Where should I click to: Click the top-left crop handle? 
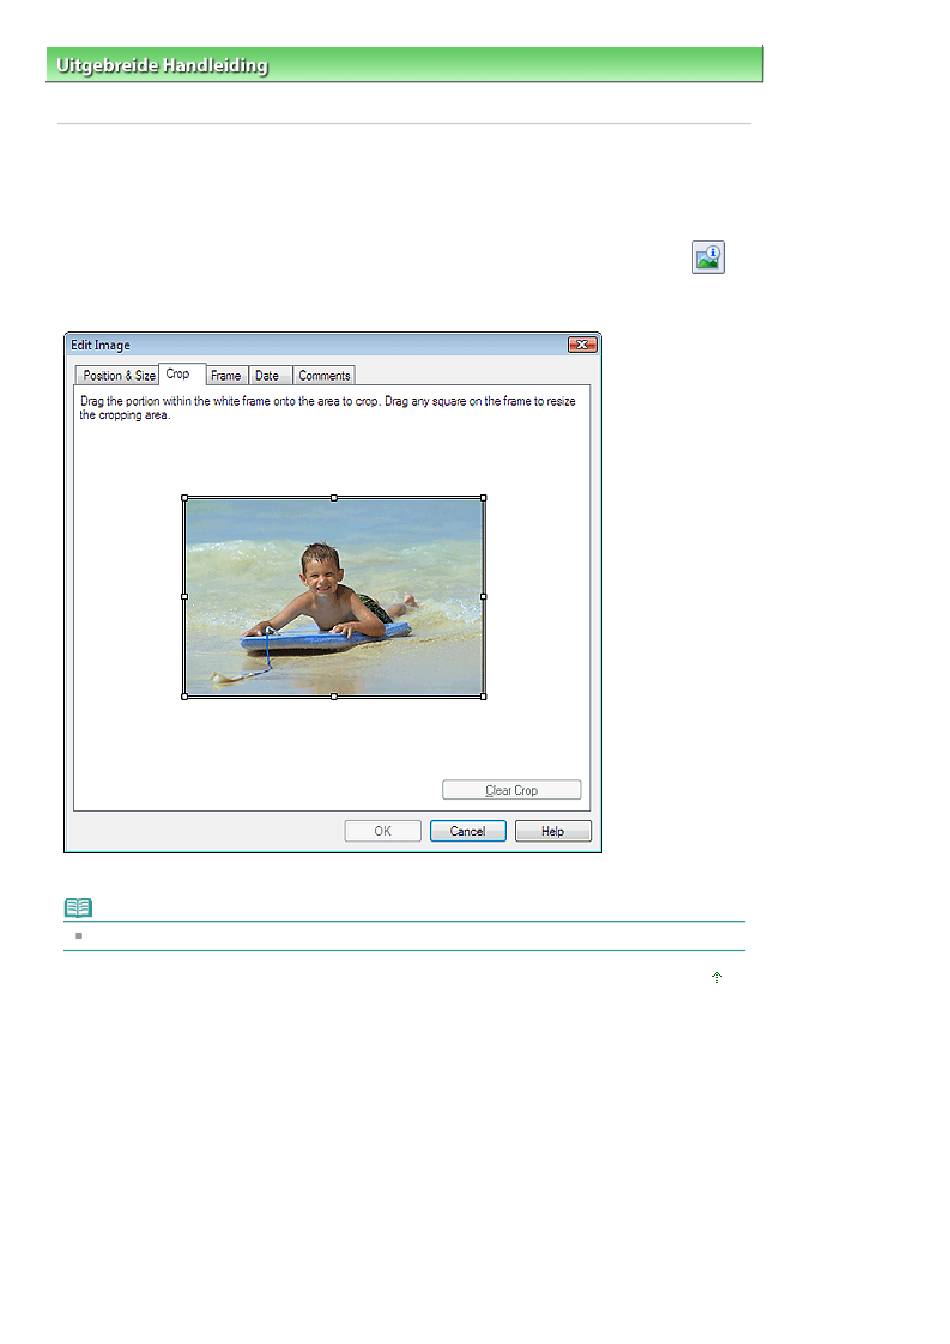(x=184, y=497)
